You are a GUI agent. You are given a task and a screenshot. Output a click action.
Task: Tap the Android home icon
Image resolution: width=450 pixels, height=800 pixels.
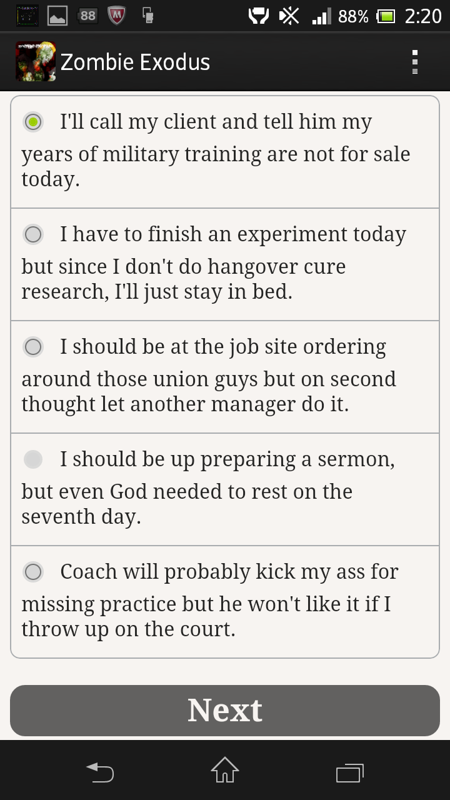click(225, 770)
